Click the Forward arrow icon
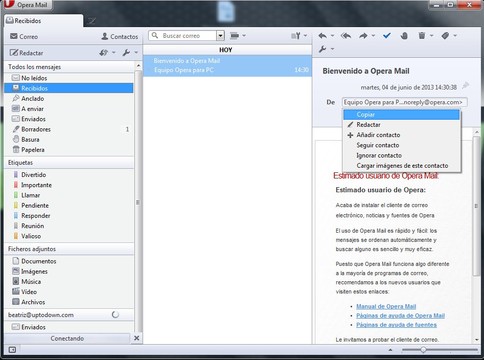Screen dimensions: 484x360 point(363,36)
